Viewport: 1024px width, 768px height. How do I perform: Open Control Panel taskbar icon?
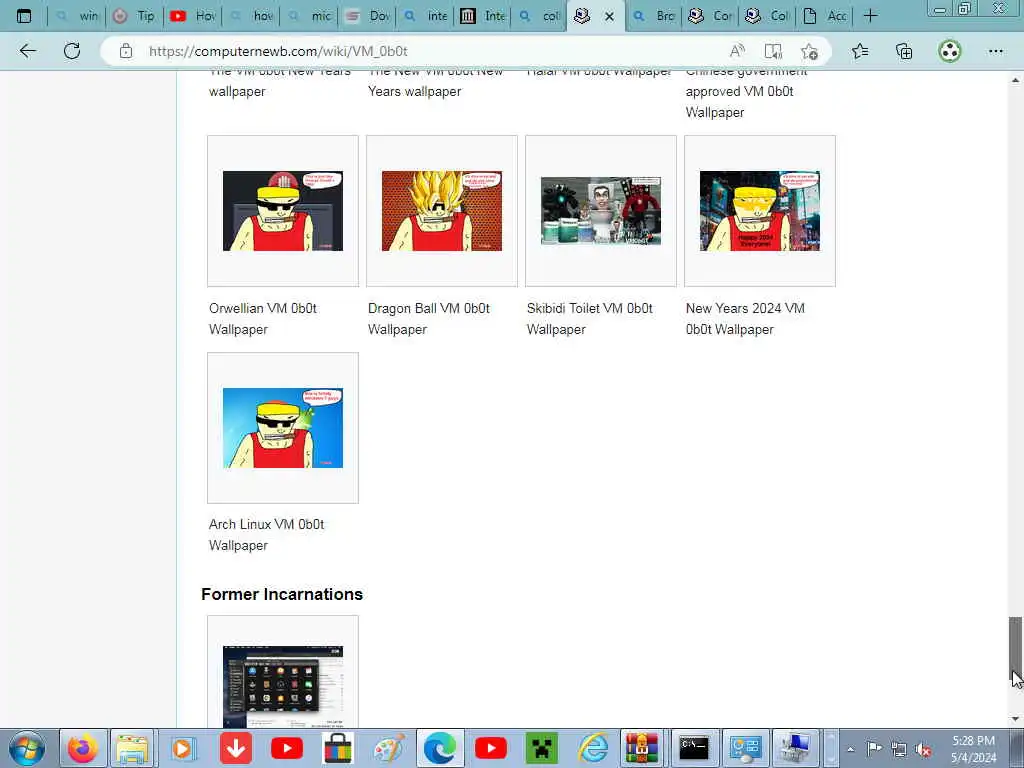745,748
